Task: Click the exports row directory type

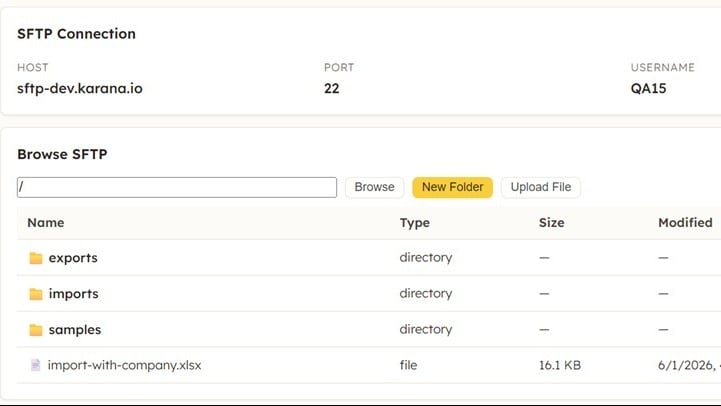Action: (426, 257)
